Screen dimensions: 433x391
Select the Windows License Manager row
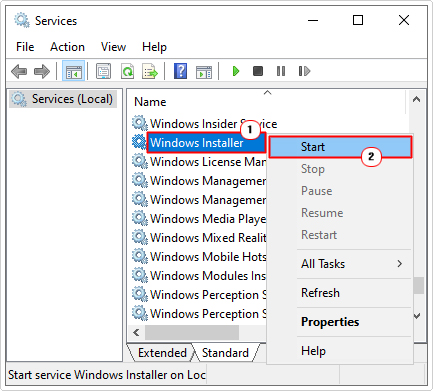pyautogui.click(x=208, y=162)
